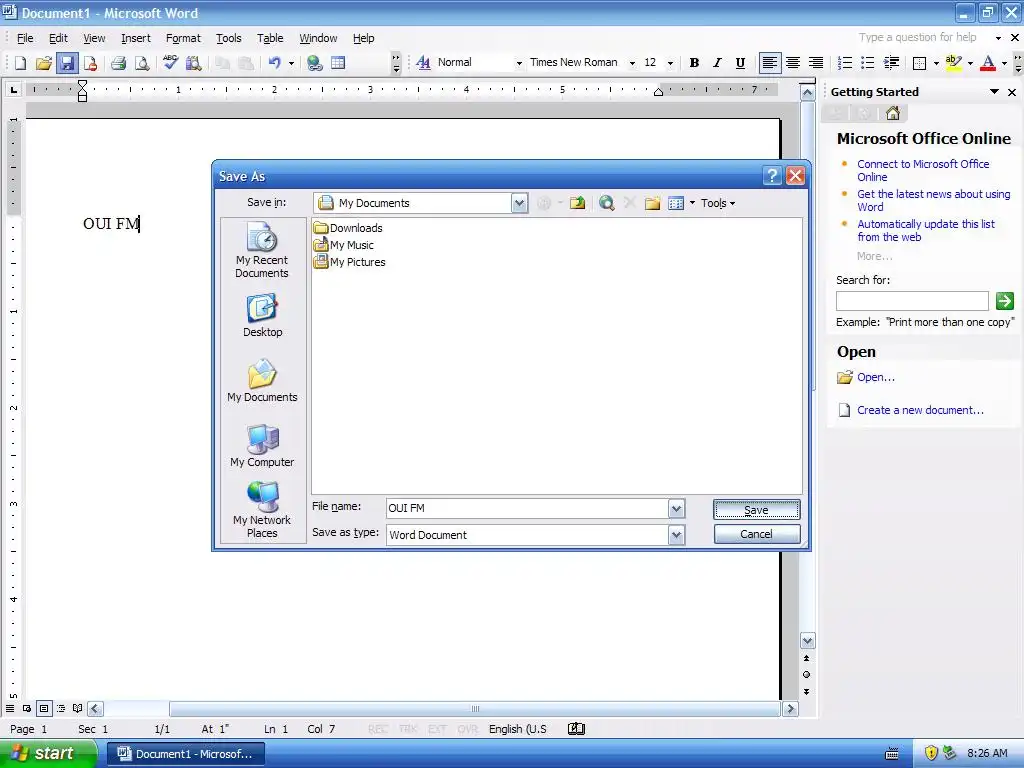Click the Home icon in Getting Started pane
Viewport: 1024px width, 768px height.
[893, 114]
